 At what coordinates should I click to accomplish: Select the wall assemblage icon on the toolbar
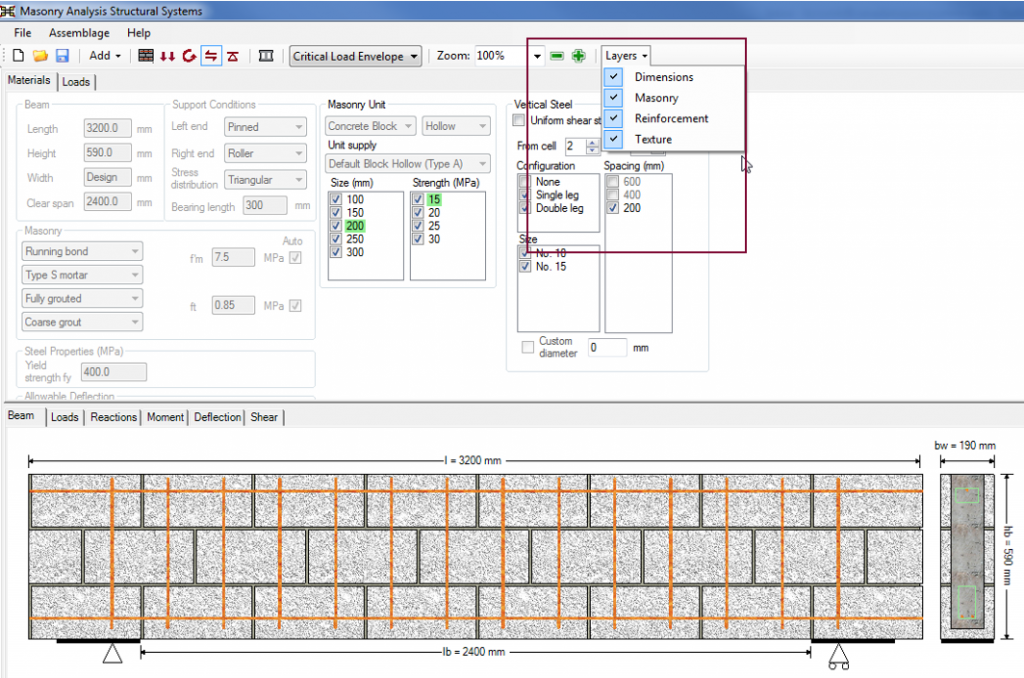tap(265, 56)
